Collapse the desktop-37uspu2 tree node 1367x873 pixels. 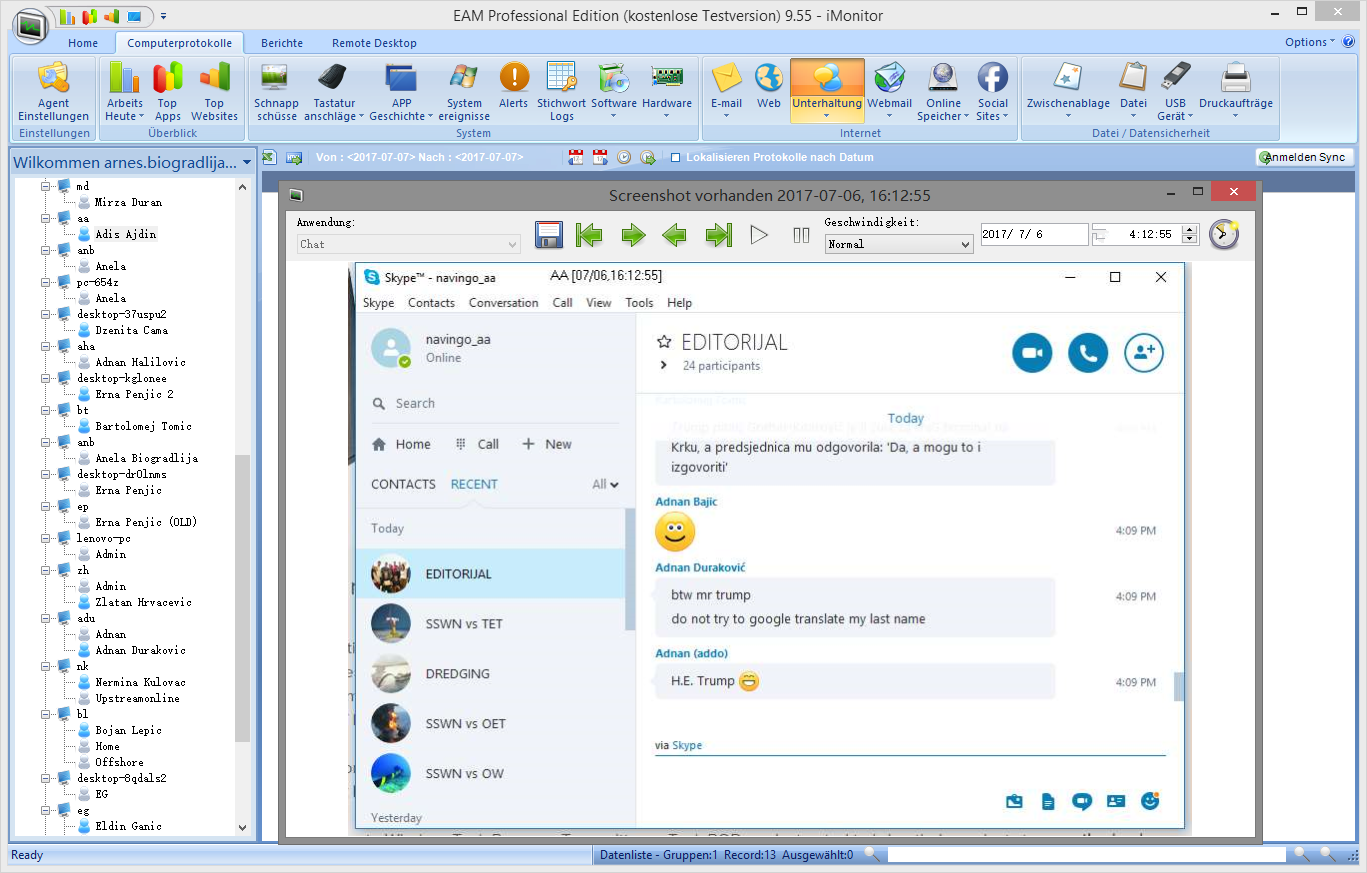point(45,314)
